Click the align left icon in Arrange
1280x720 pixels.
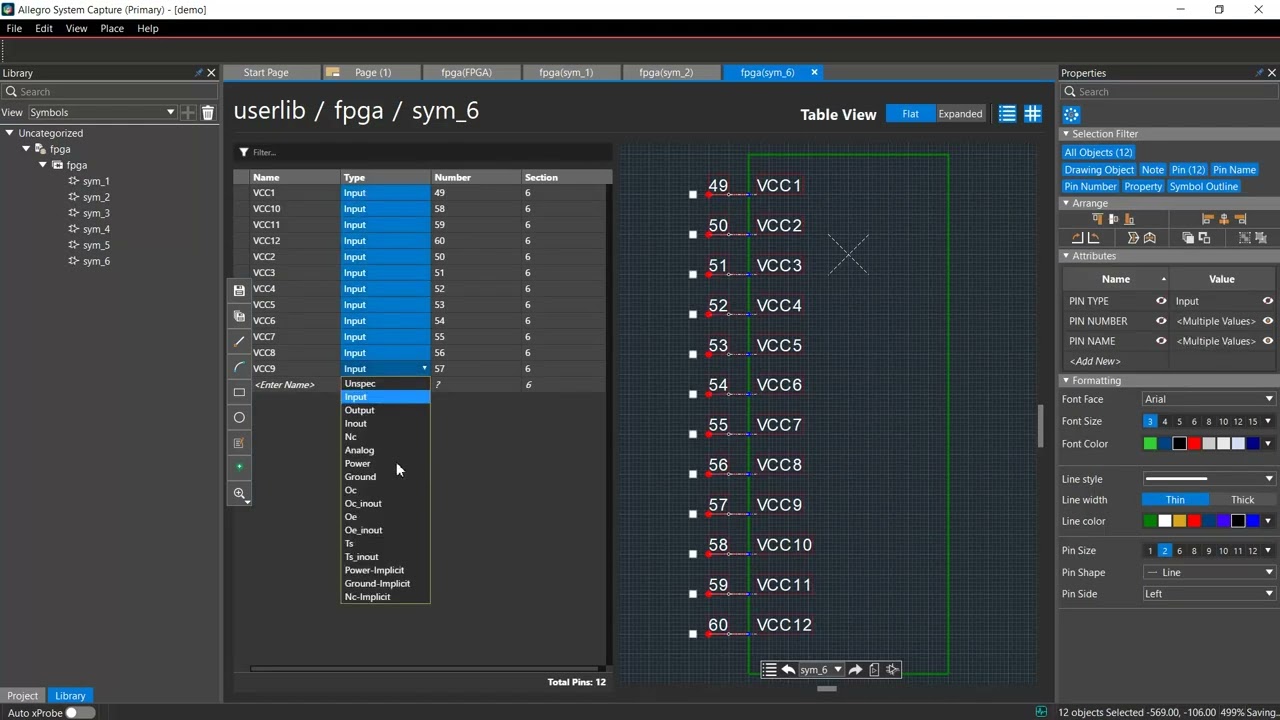[1208, 219]
